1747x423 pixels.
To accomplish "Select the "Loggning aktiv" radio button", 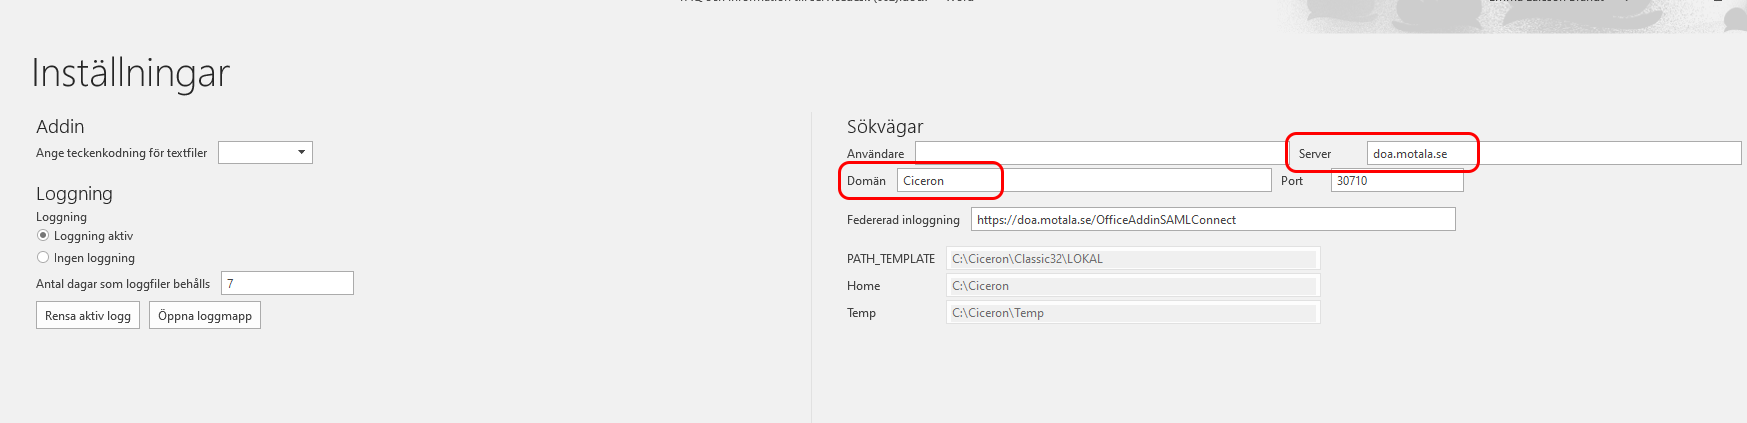I will tap(43, 236).
